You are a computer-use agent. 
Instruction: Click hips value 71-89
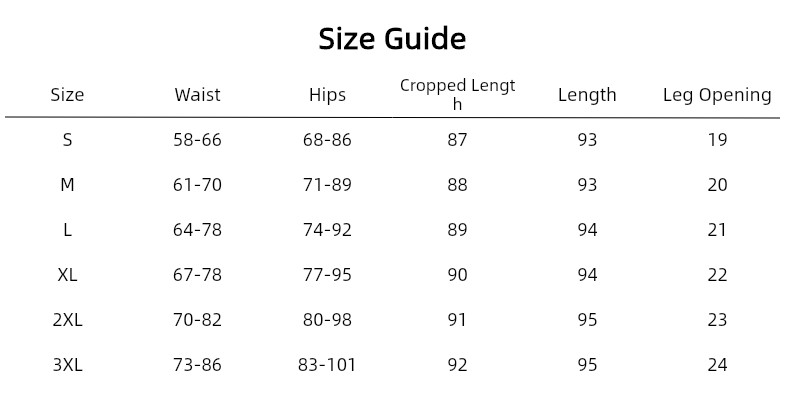coord(327,185)
